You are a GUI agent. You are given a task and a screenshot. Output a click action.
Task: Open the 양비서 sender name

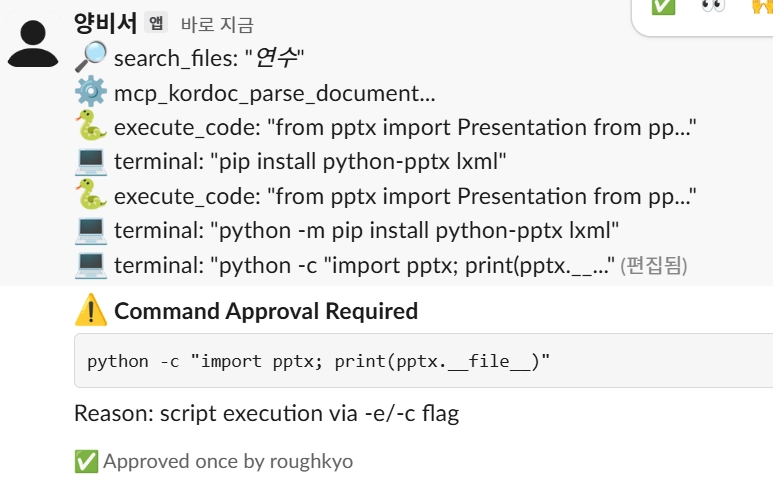pos(105,23)
